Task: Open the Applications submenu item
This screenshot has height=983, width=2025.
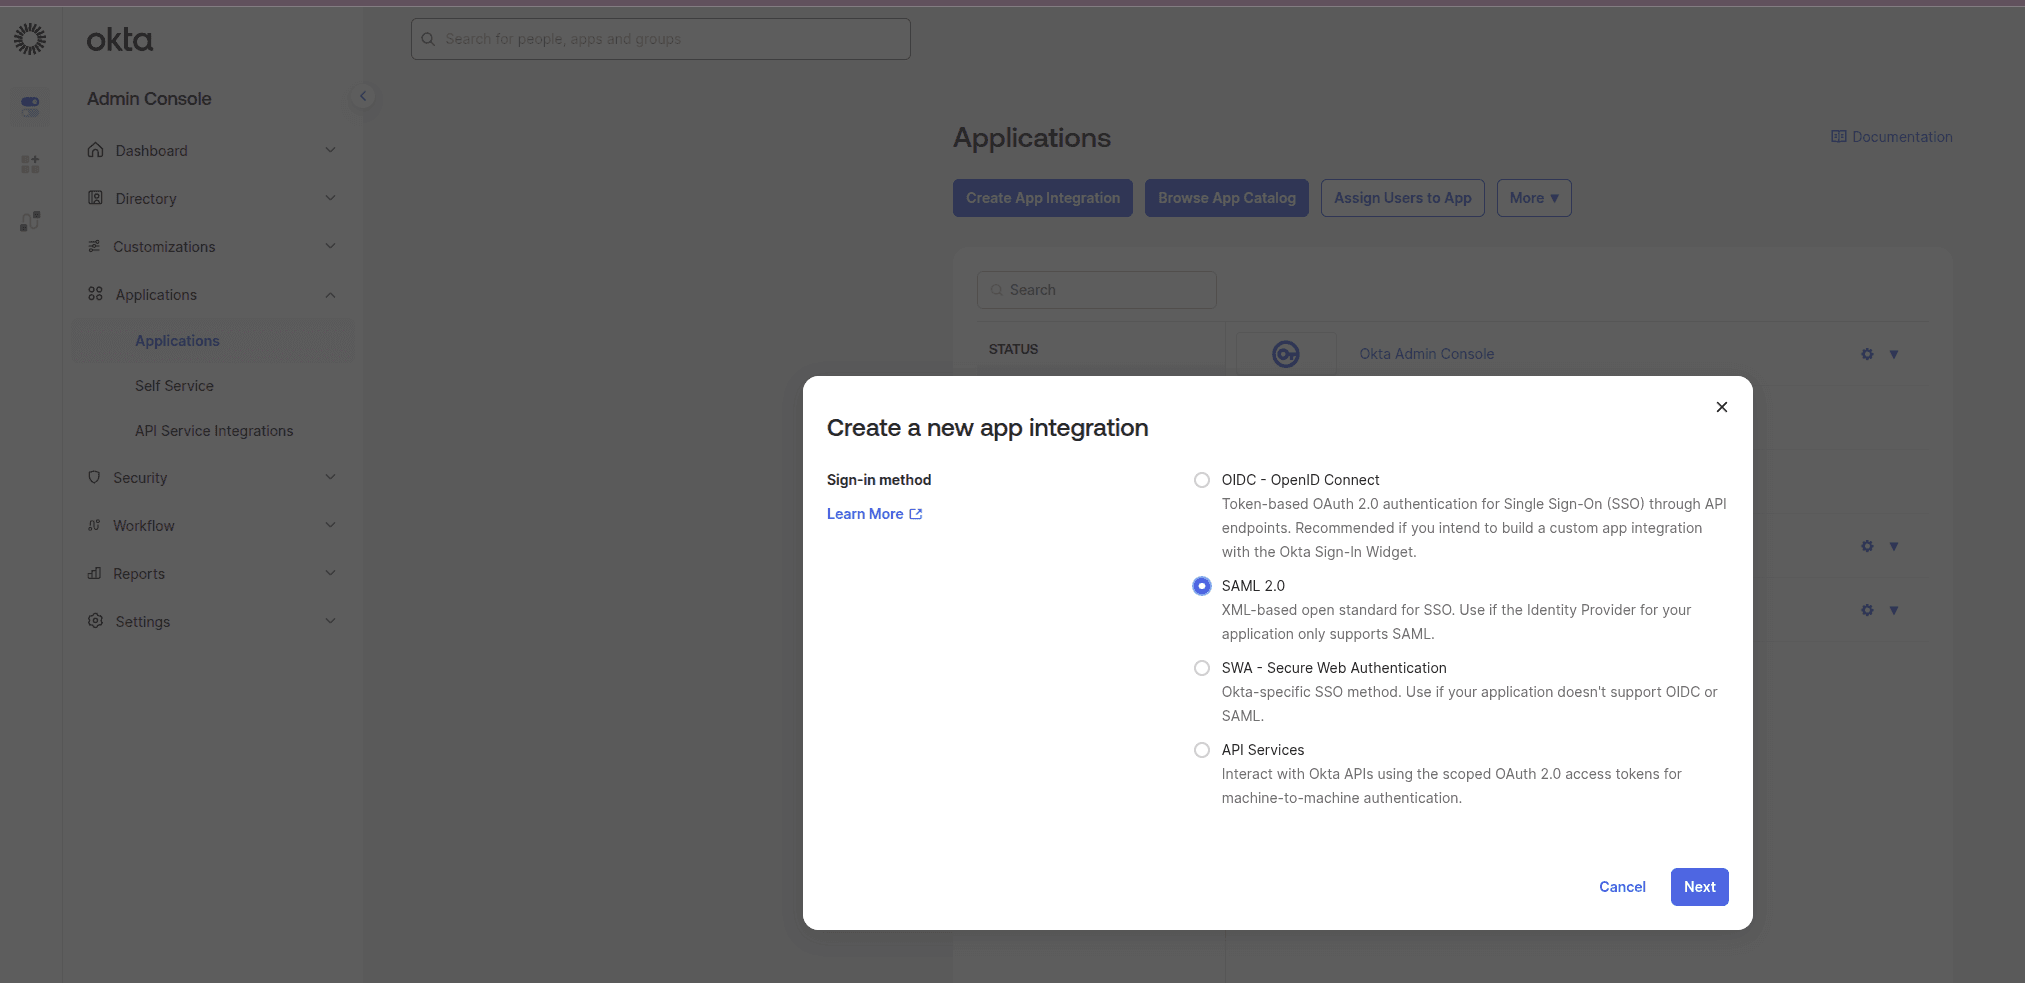Action: [x=212, y=341]
